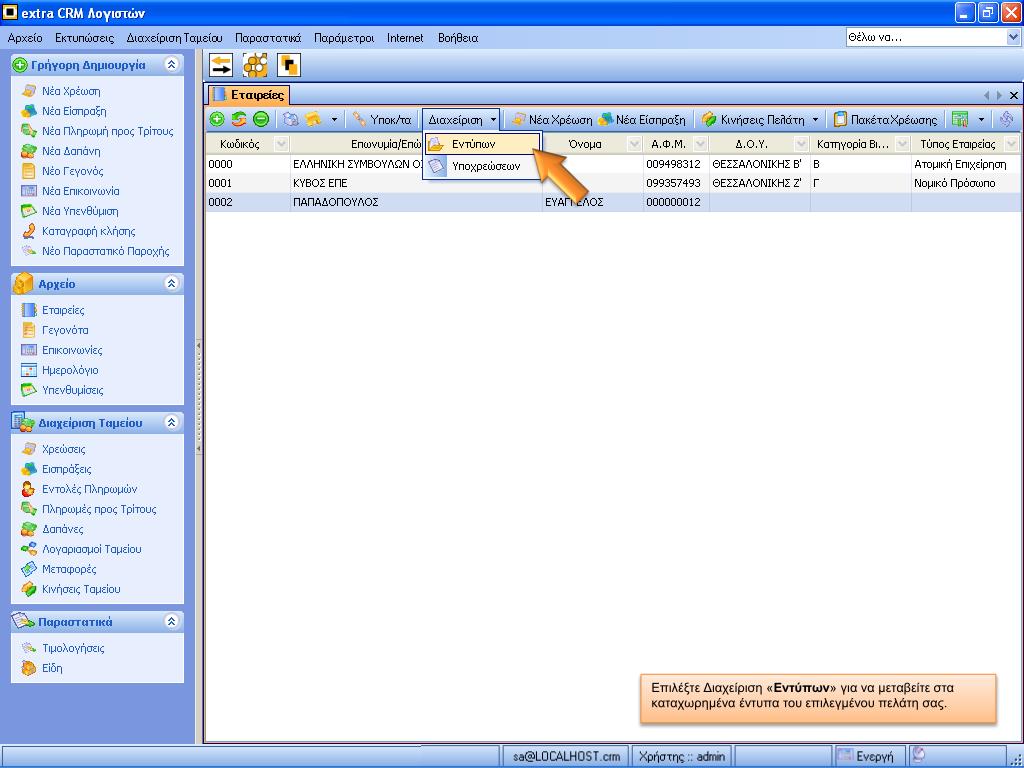Click the overlapping squares icon in top toolbar
The height and width of the screenshot is (768, 1024).
289,65
